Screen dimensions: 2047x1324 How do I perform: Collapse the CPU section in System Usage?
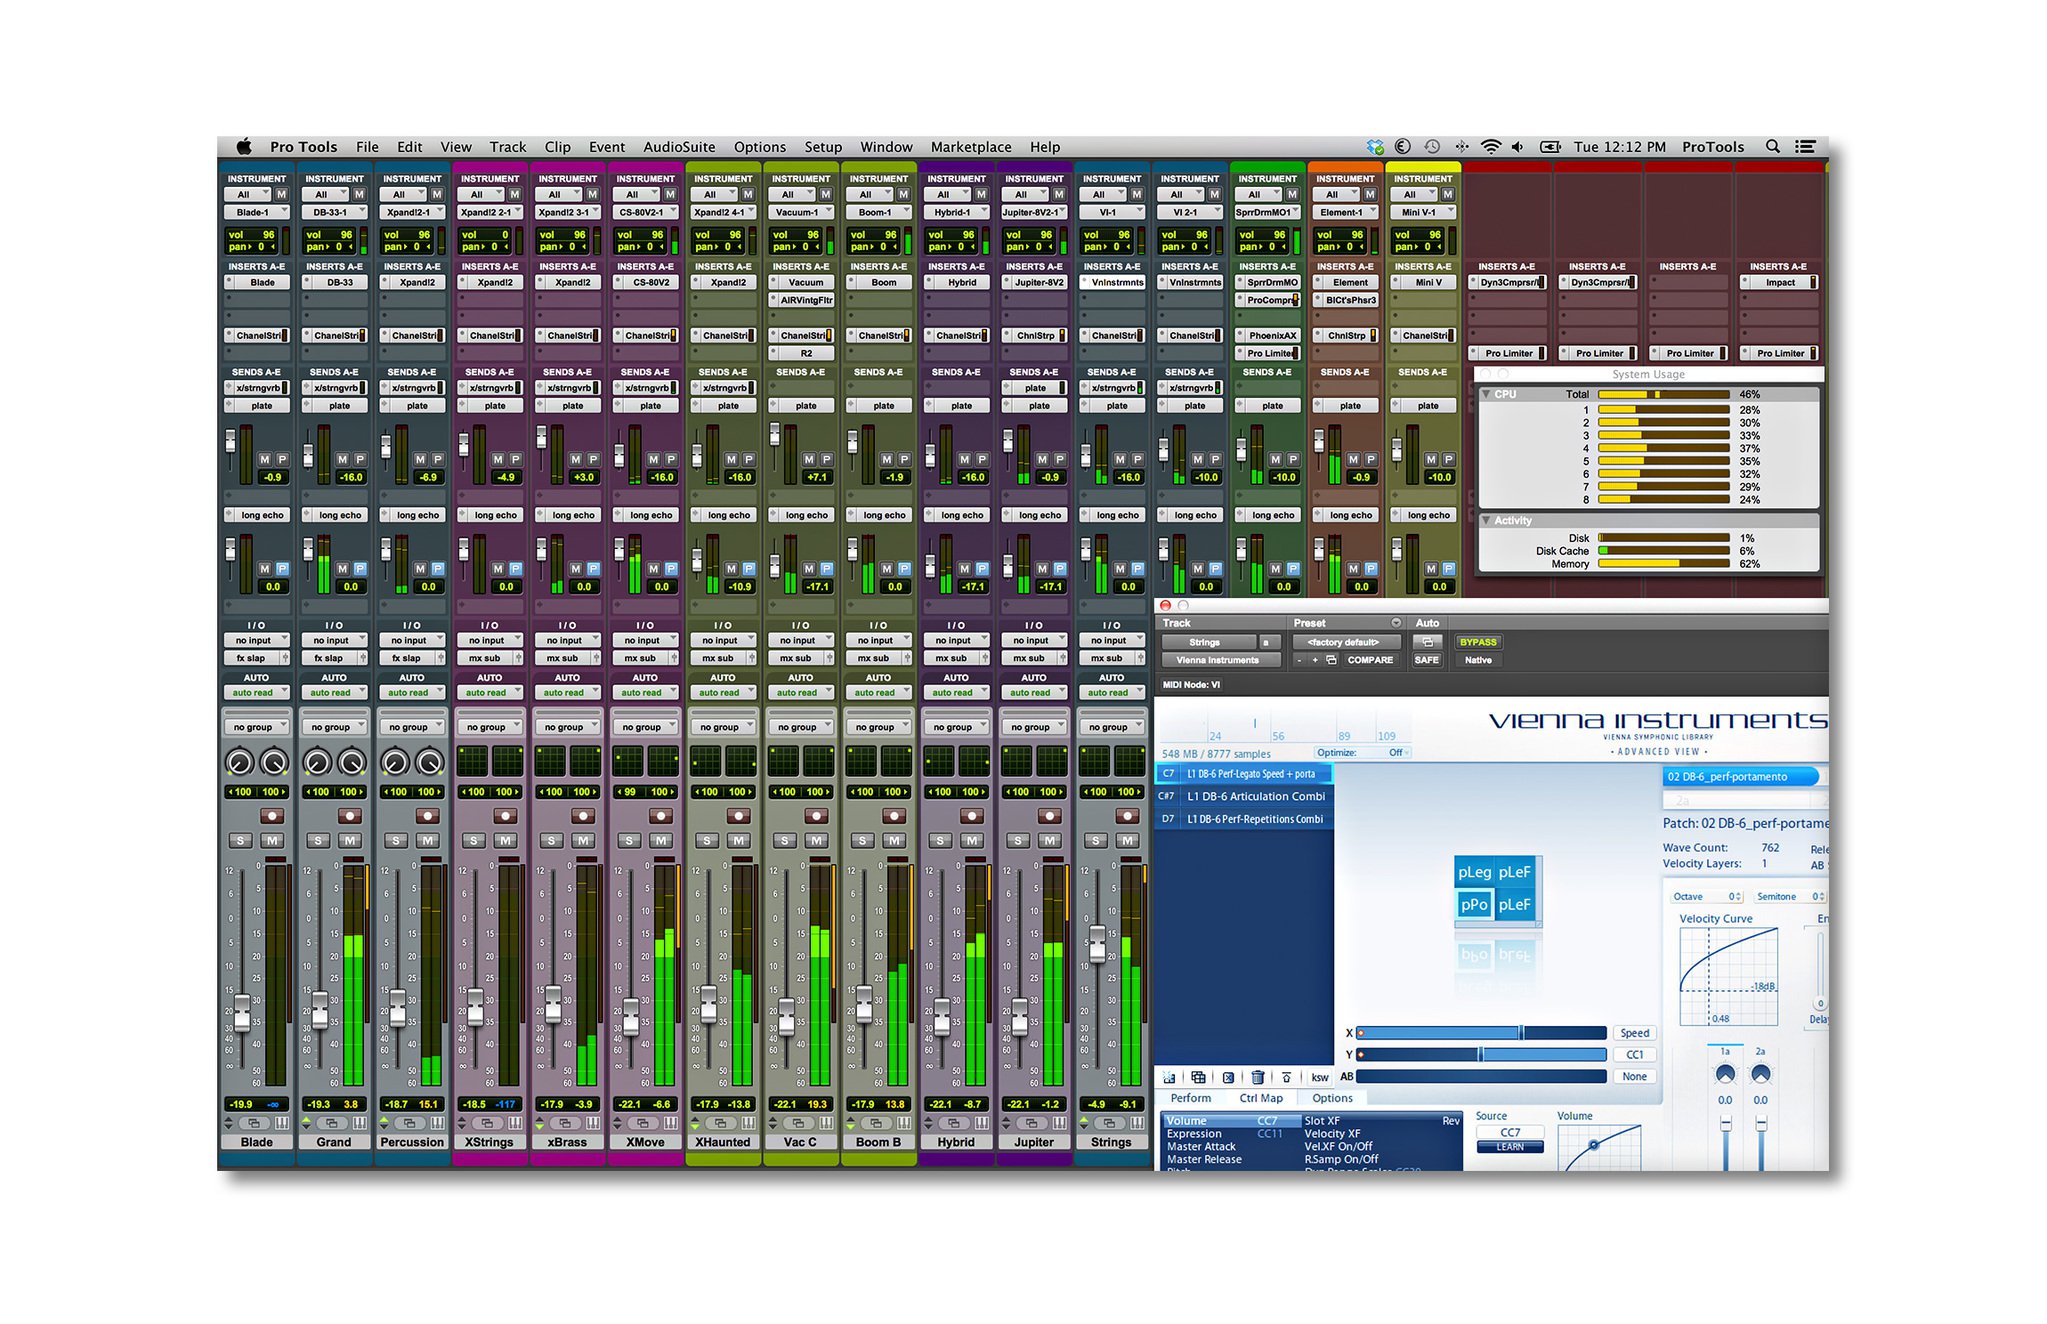coord(1486,395)
